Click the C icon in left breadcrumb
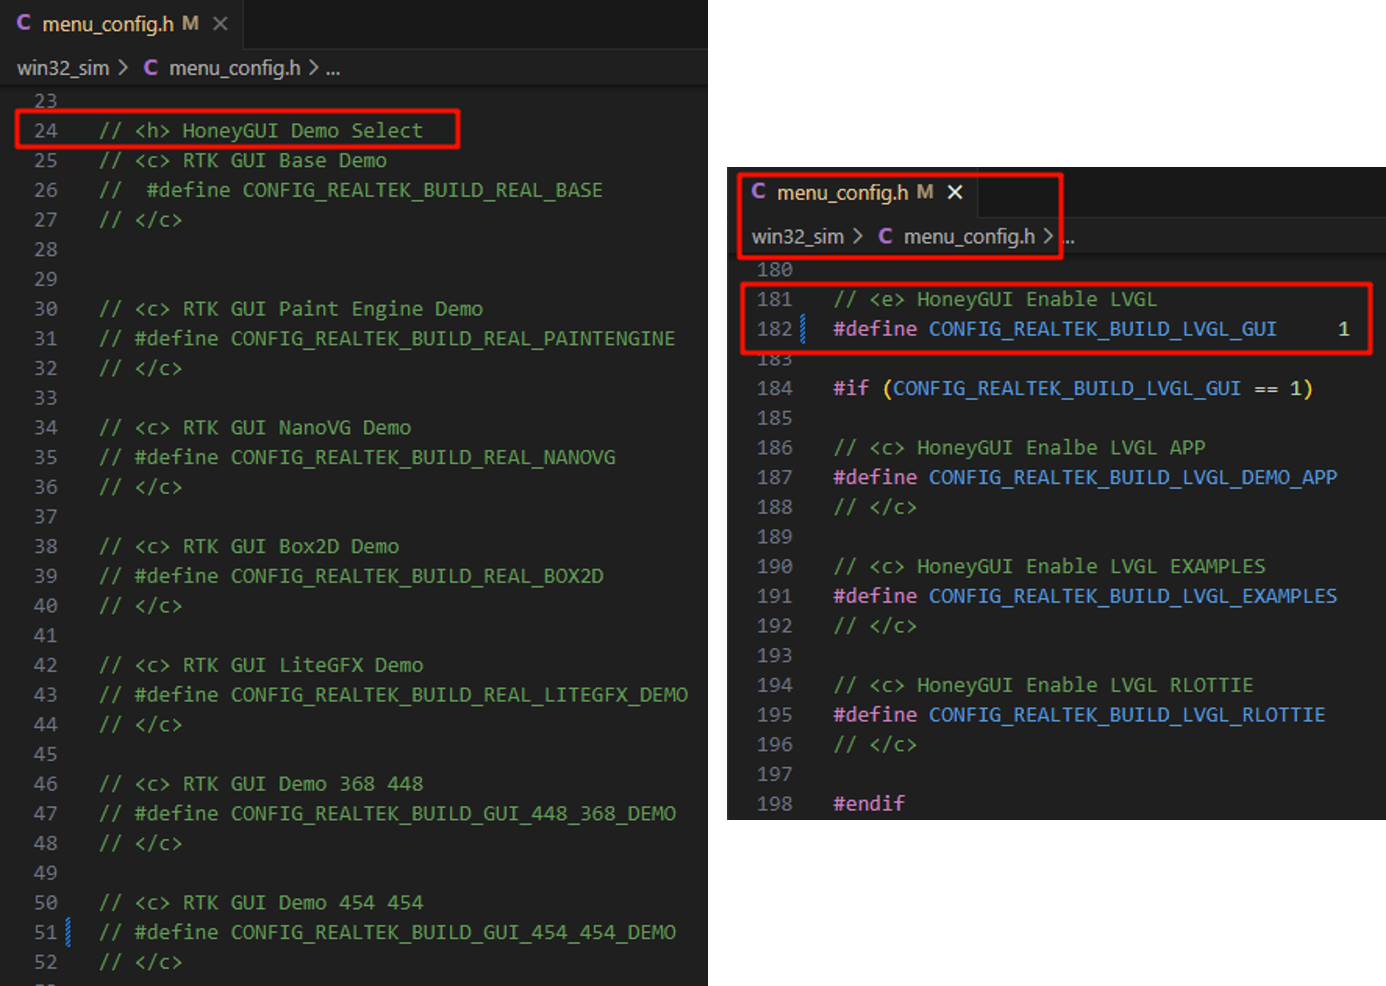The image size is (1386, 986). coord(151,67)
